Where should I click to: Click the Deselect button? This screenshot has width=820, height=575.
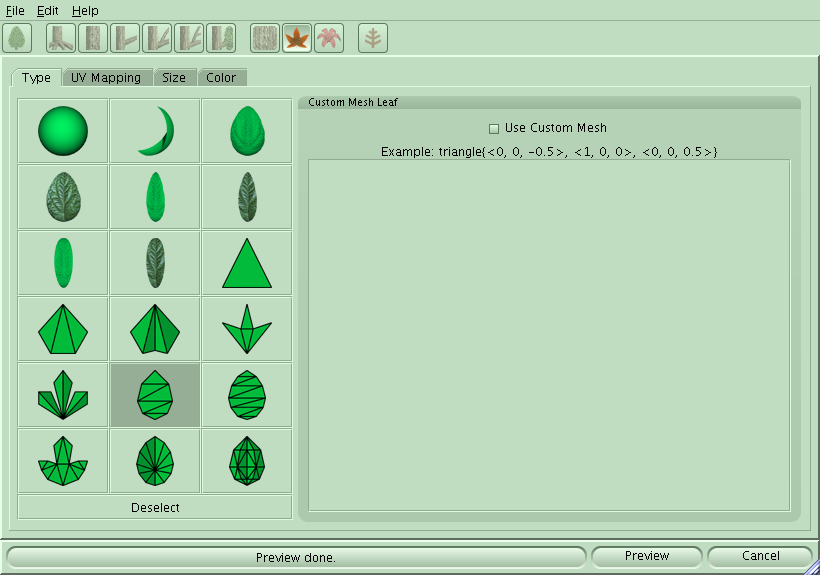(155, 507)
